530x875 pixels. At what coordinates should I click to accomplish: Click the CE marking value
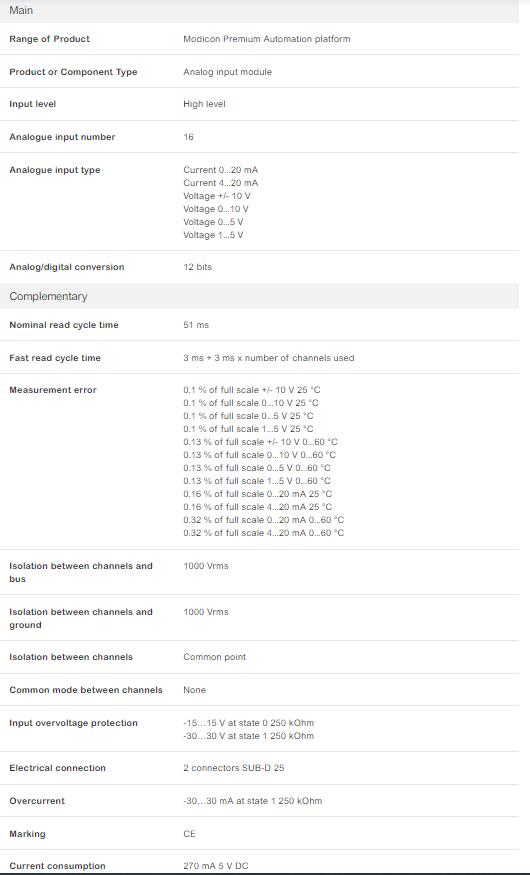[x=189, y=834]
